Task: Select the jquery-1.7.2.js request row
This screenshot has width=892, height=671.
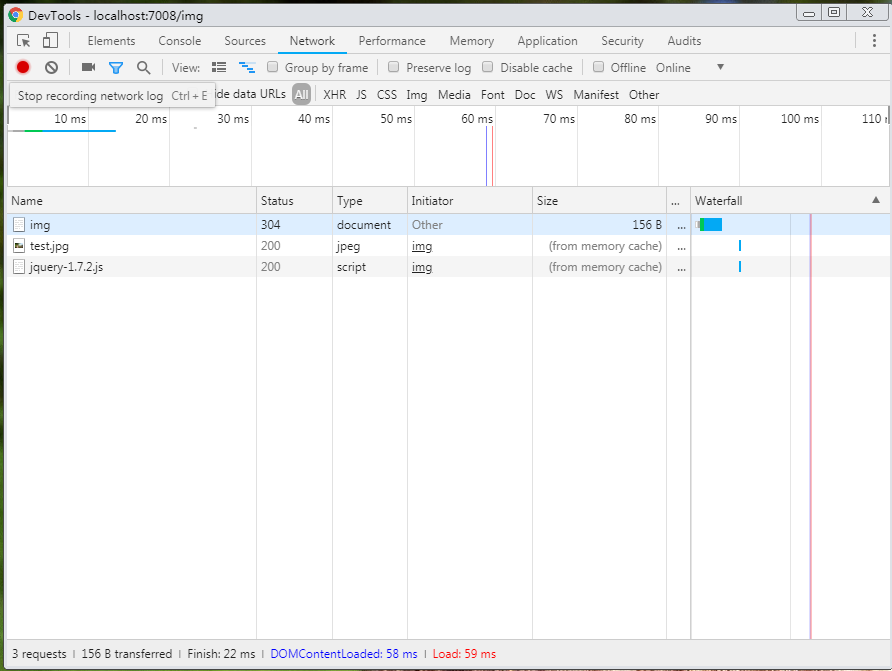Action: [448, 267]
